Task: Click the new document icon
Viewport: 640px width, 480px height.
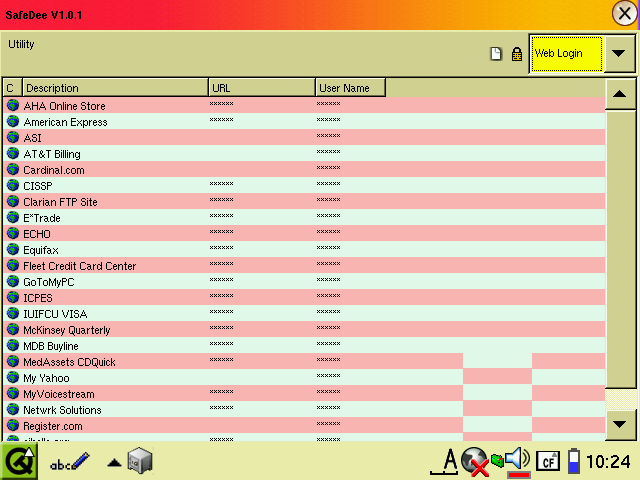Action: pyautogui.click(x=496, y=53)
